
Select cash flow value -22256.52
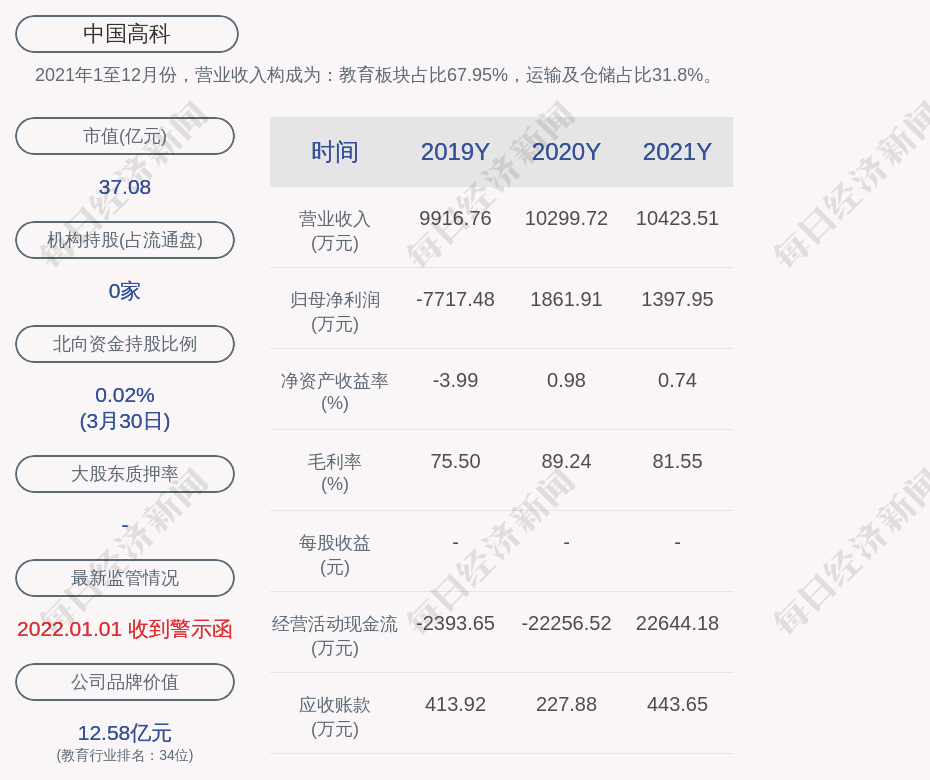click(x=566, y=623)
